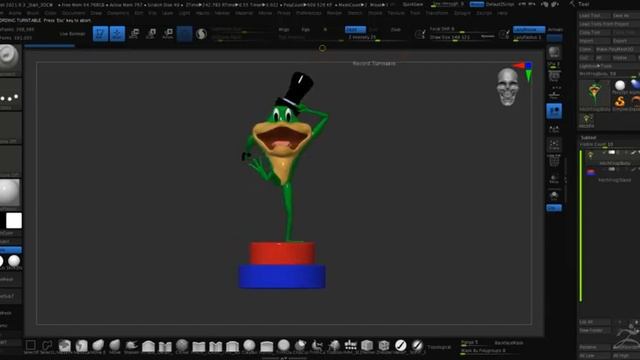Pick the last slash curve brush icon
The image size is (640, 360).
coord(417,345)
